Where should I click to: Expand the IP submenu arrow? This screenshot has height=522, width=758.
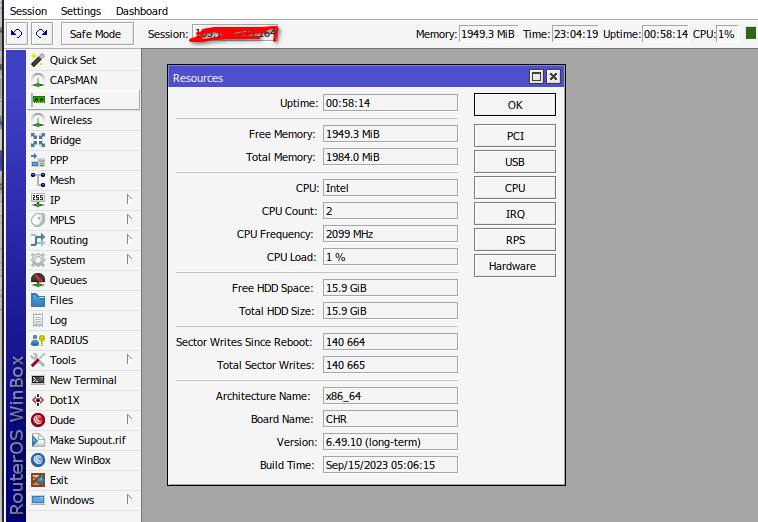click(x=129, y=199)
